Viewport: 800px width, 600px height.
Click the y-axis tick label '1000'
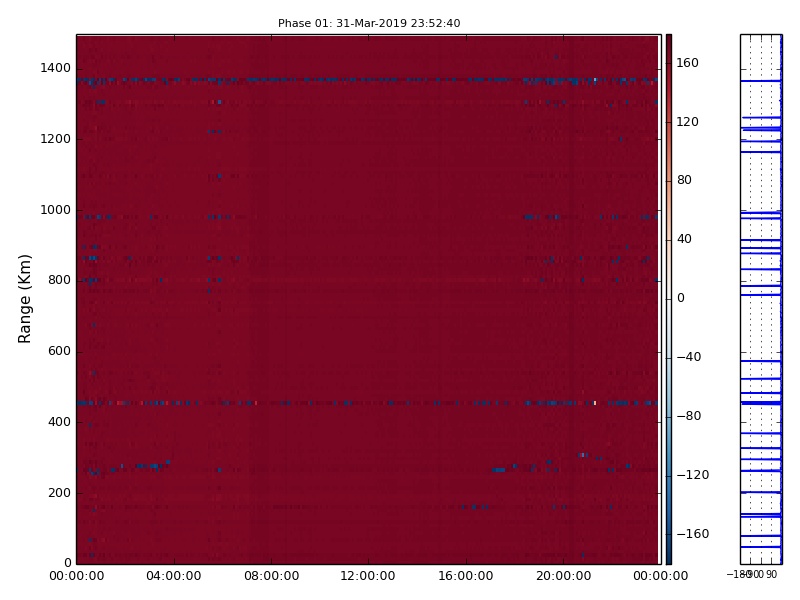(56, 210)
